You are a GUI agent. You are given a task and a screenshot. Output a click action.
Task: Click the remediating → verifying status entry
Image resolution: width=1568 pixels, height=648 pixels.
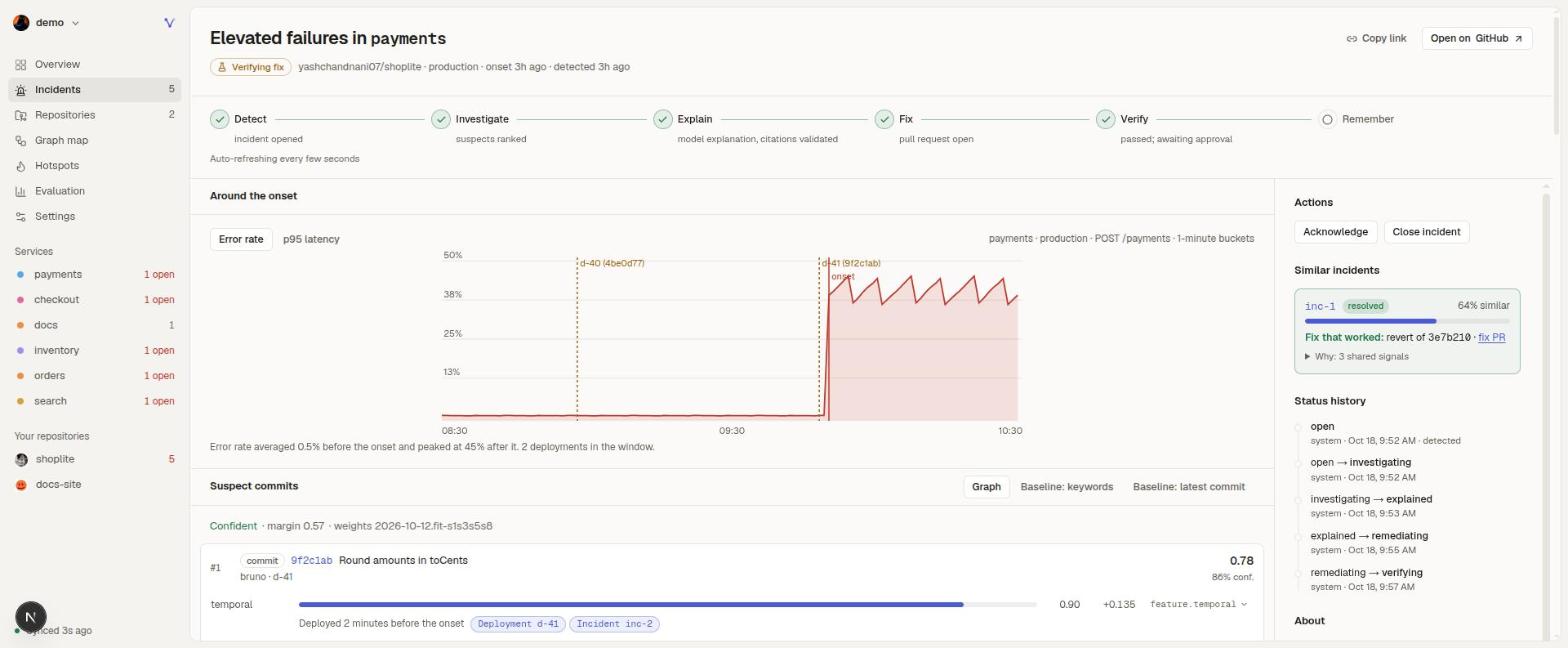(1366, 580)
